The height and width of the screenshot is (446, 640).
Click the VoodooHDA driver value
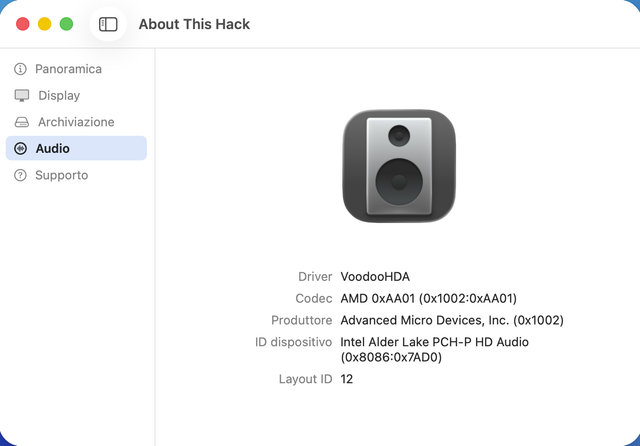coord(375,277)
